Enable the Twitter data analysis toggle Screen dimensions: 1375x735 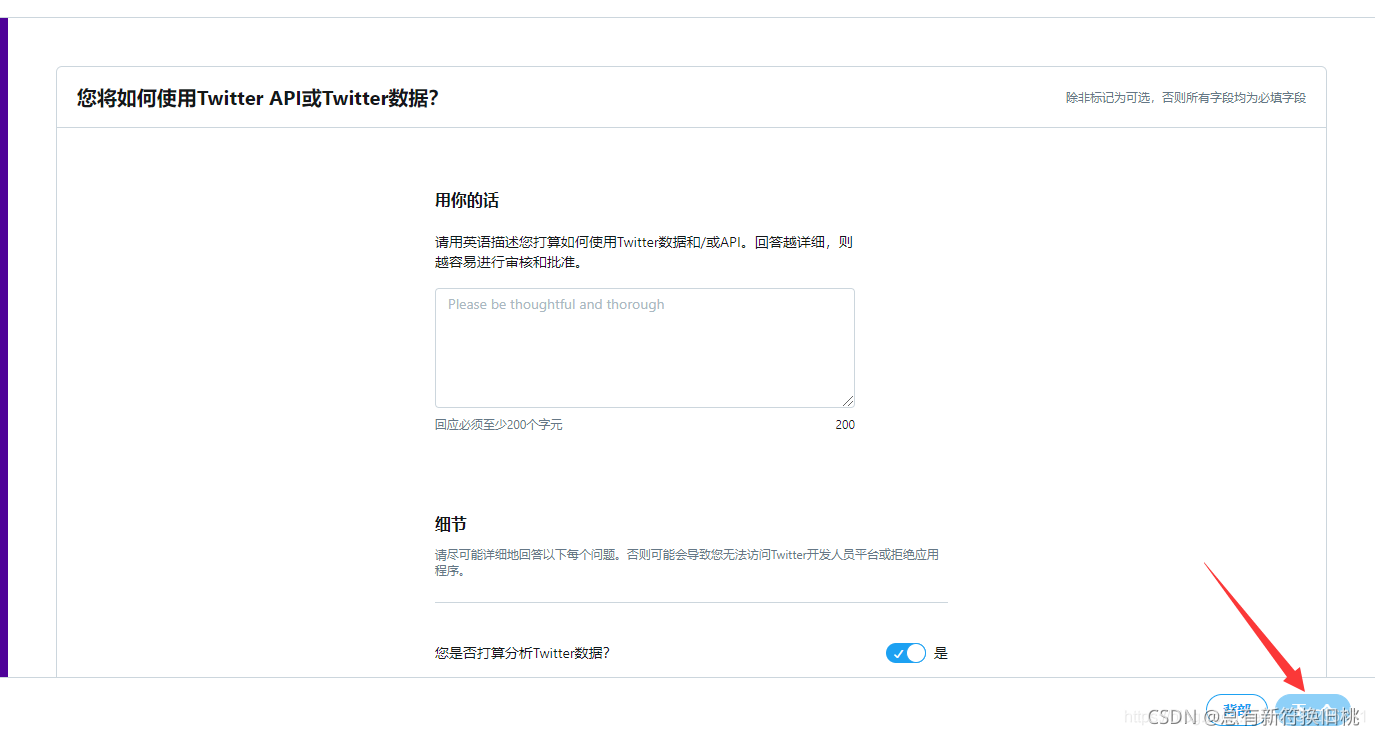click(x=905, y=652)
